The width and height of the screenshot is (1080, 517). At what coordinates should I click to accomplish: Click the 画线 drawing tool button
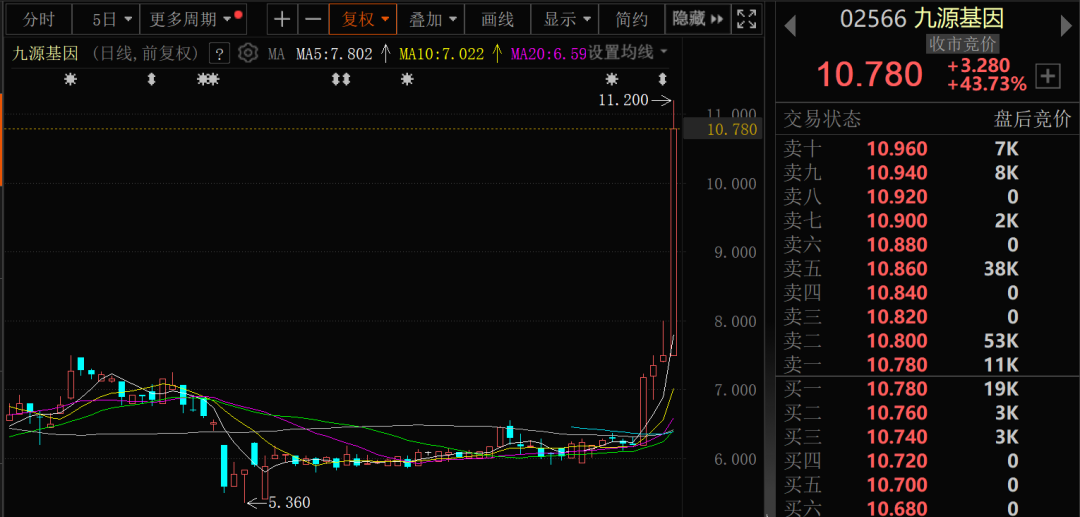pos(497,19)
